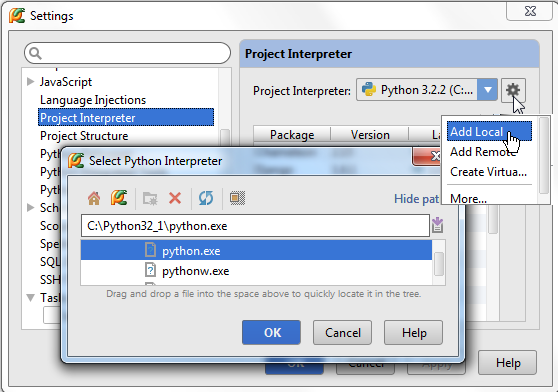Viewport: 558px width, 392px height.
Task: Open the gear settings icon next to the interpreter
Action: click(x=513, y=90)
